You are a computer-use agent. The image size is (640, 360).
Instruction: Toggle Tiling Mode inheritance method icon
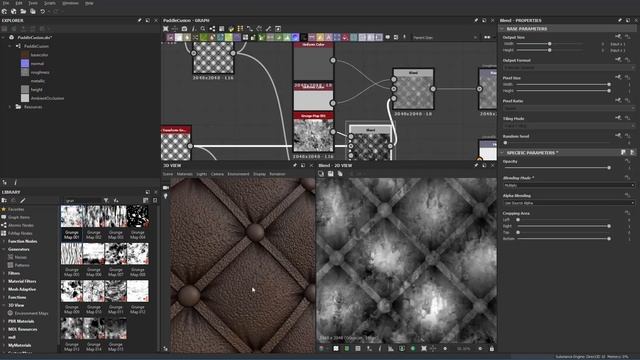tap(618, 118)
